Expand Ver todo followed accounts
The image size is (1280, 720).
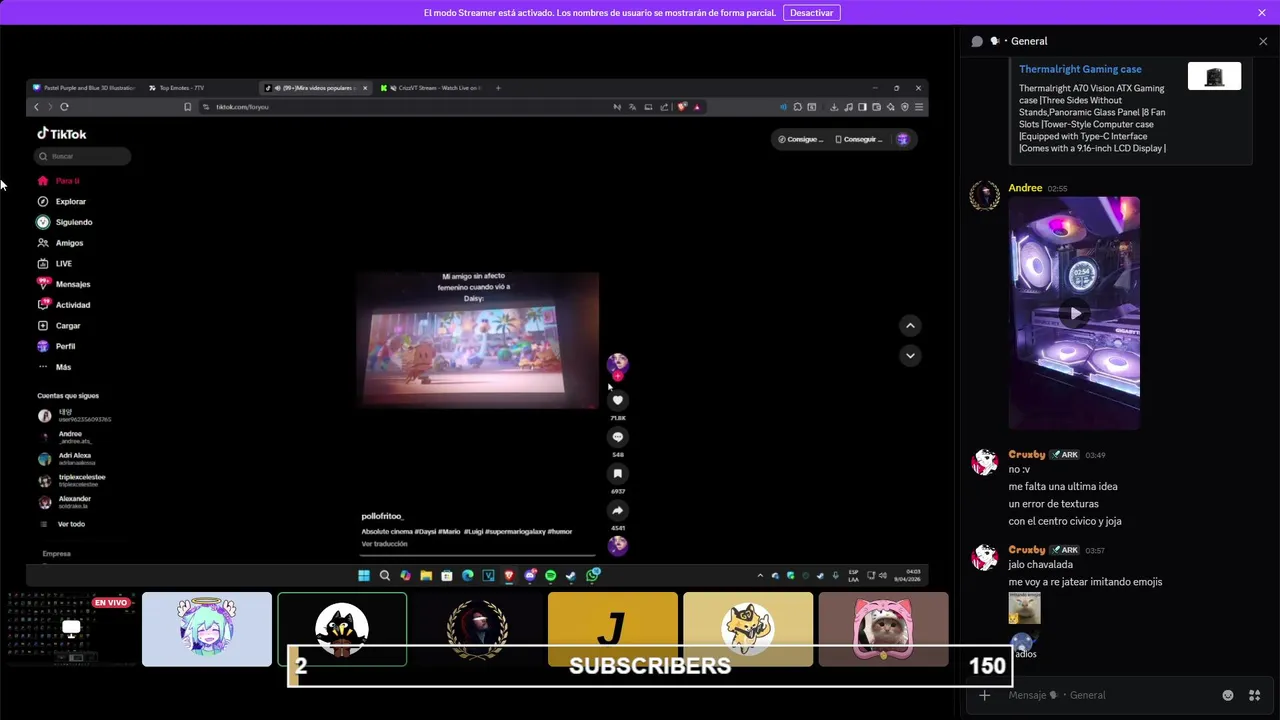click(63, 524)
